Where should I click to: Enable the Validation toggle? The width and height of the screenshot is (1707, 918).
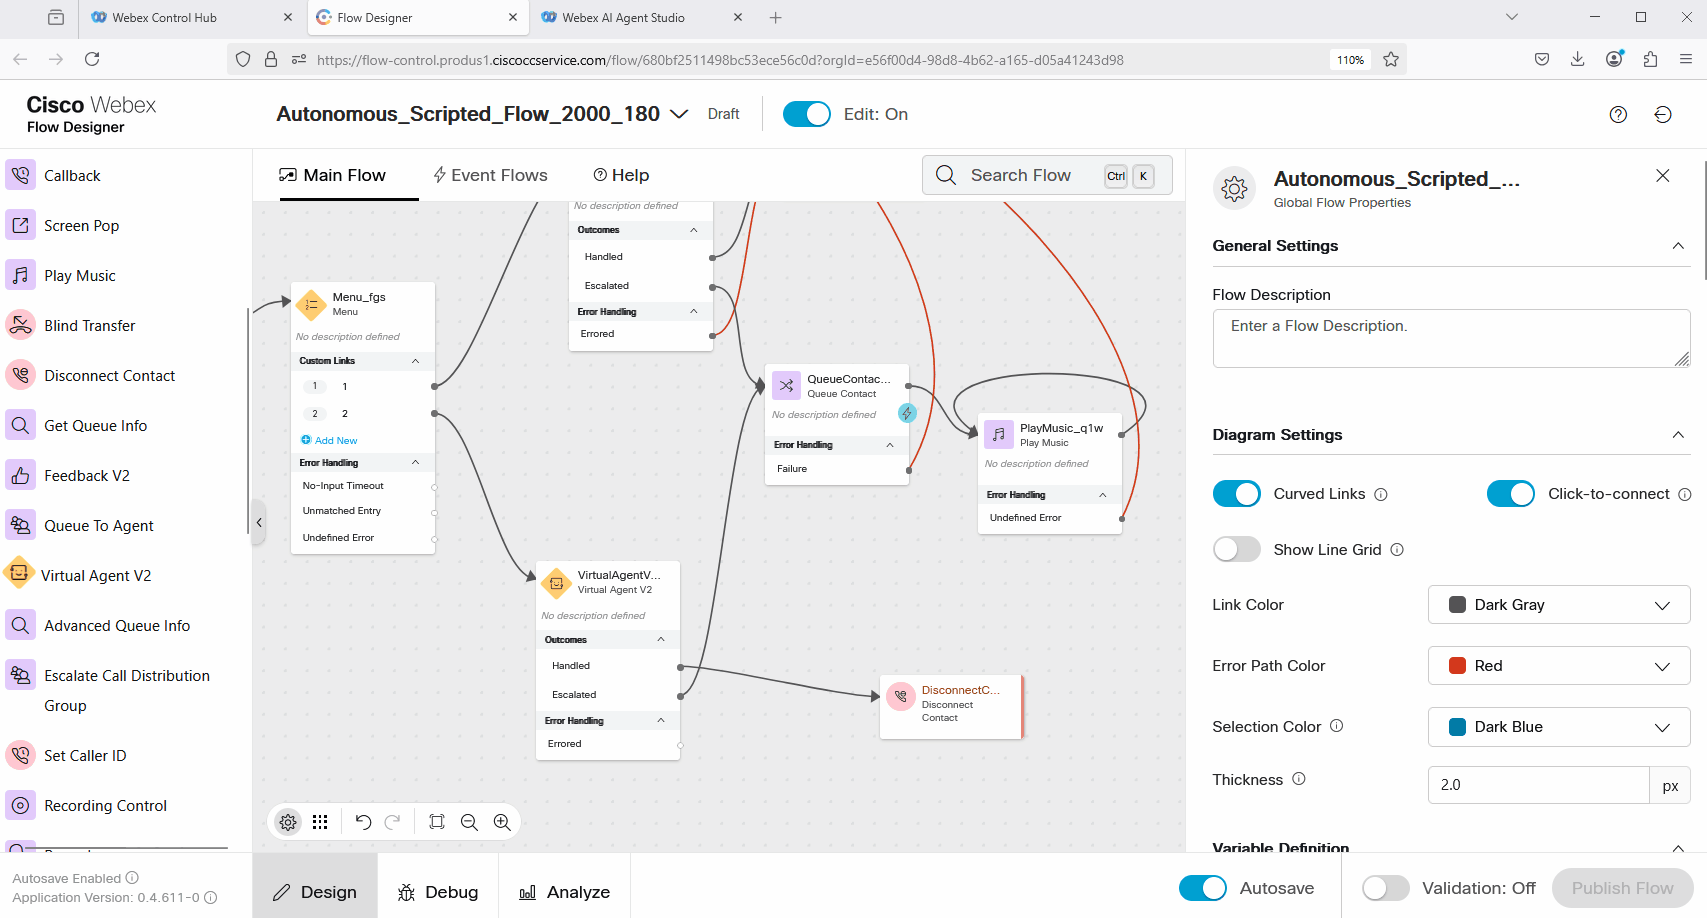point(1385,888)
